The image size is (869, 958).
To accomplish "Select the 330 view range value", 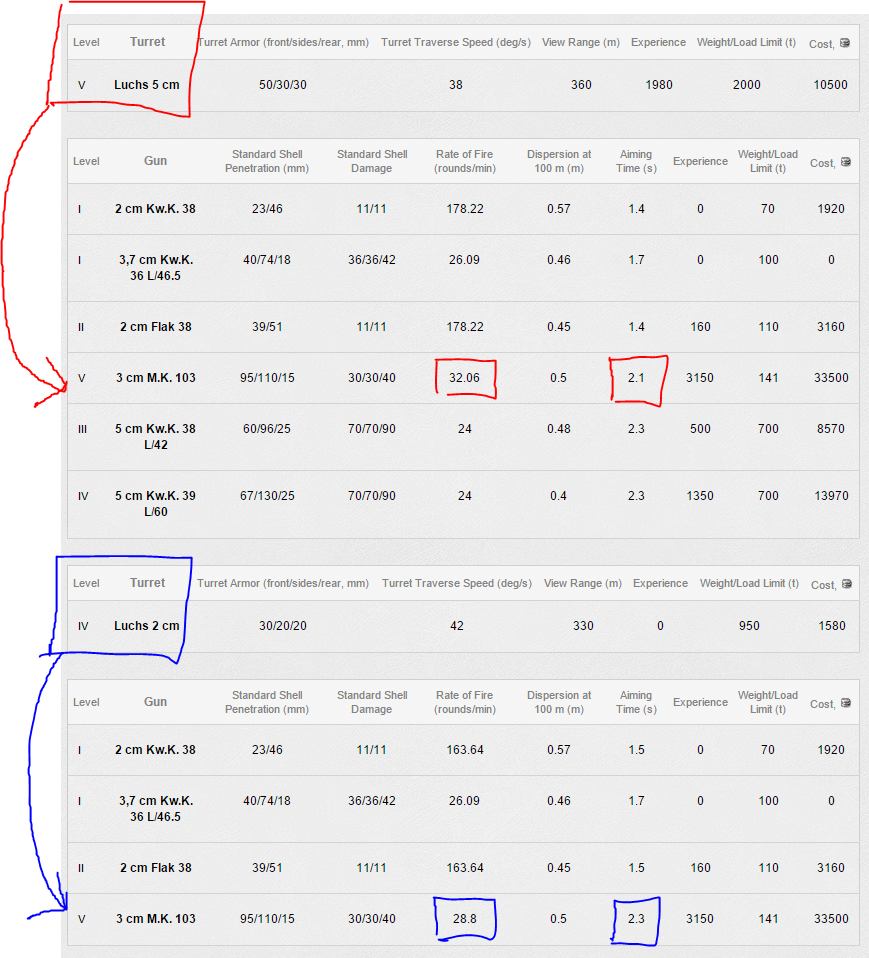I will click(582, 626).
